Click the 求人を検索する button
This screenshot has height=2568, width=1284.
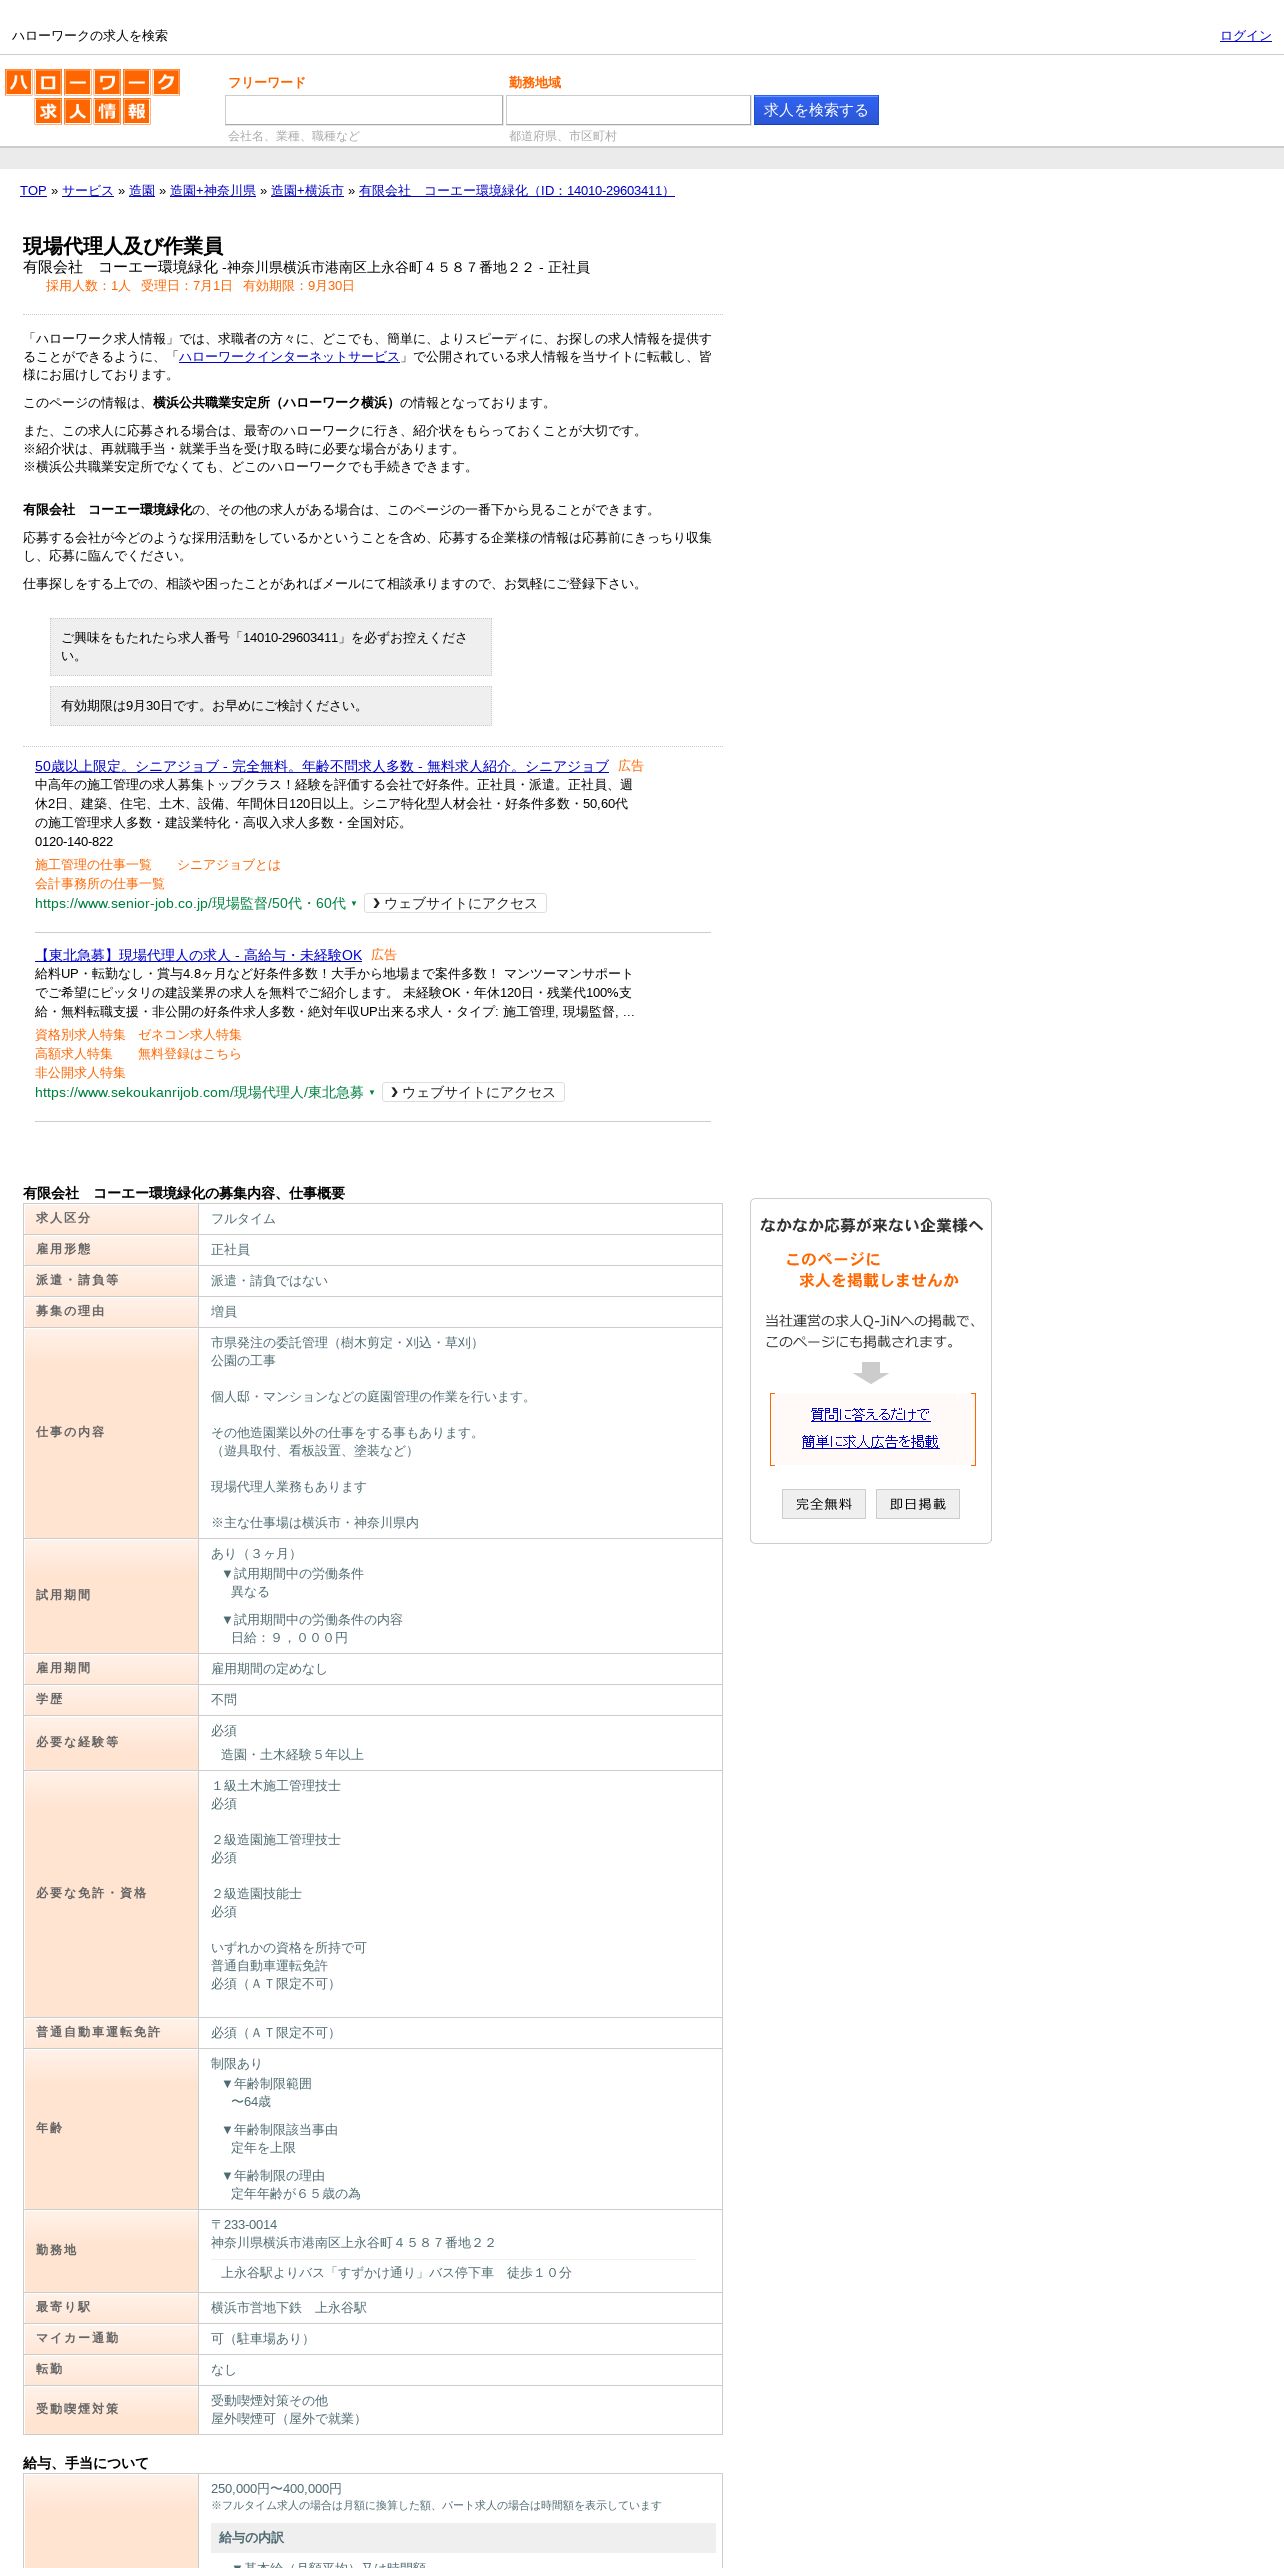[x=816, y=110]
